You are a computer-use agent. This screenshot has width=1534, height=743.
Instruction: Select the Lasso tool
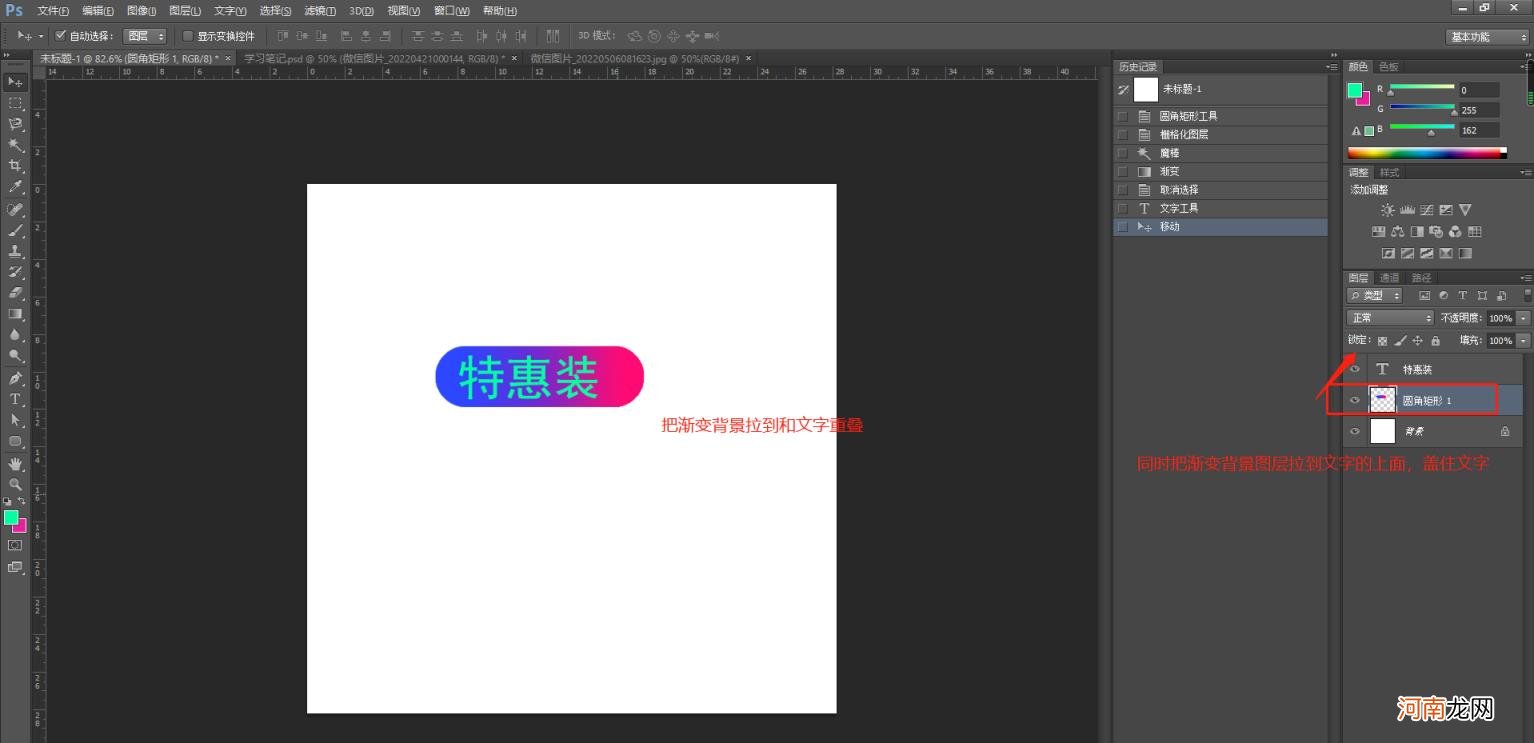tap(15, 124)
